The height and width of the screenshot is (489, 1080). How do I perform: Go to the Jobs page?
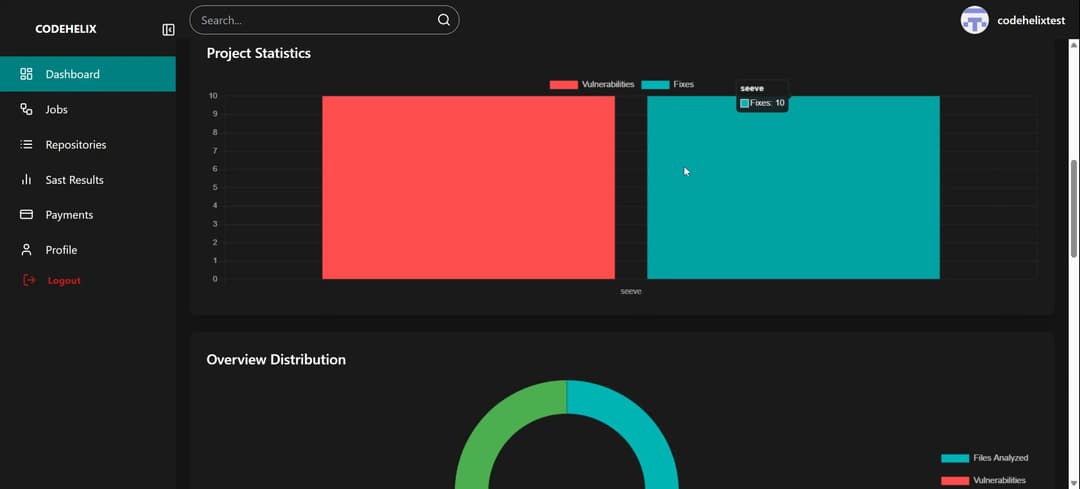[87, 109]
